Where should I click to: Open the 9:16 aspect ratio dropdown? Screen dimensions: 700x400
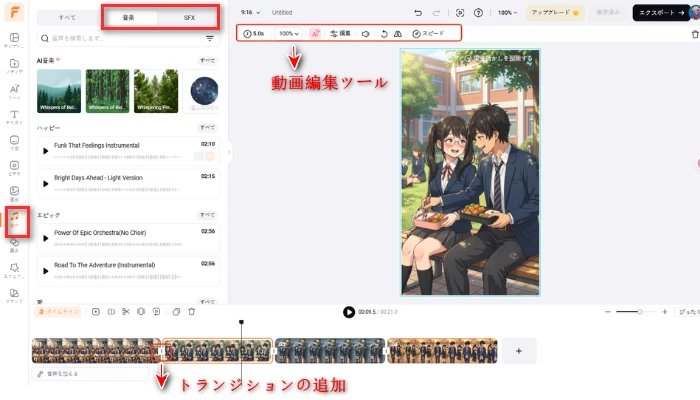[x=250, y=12]
